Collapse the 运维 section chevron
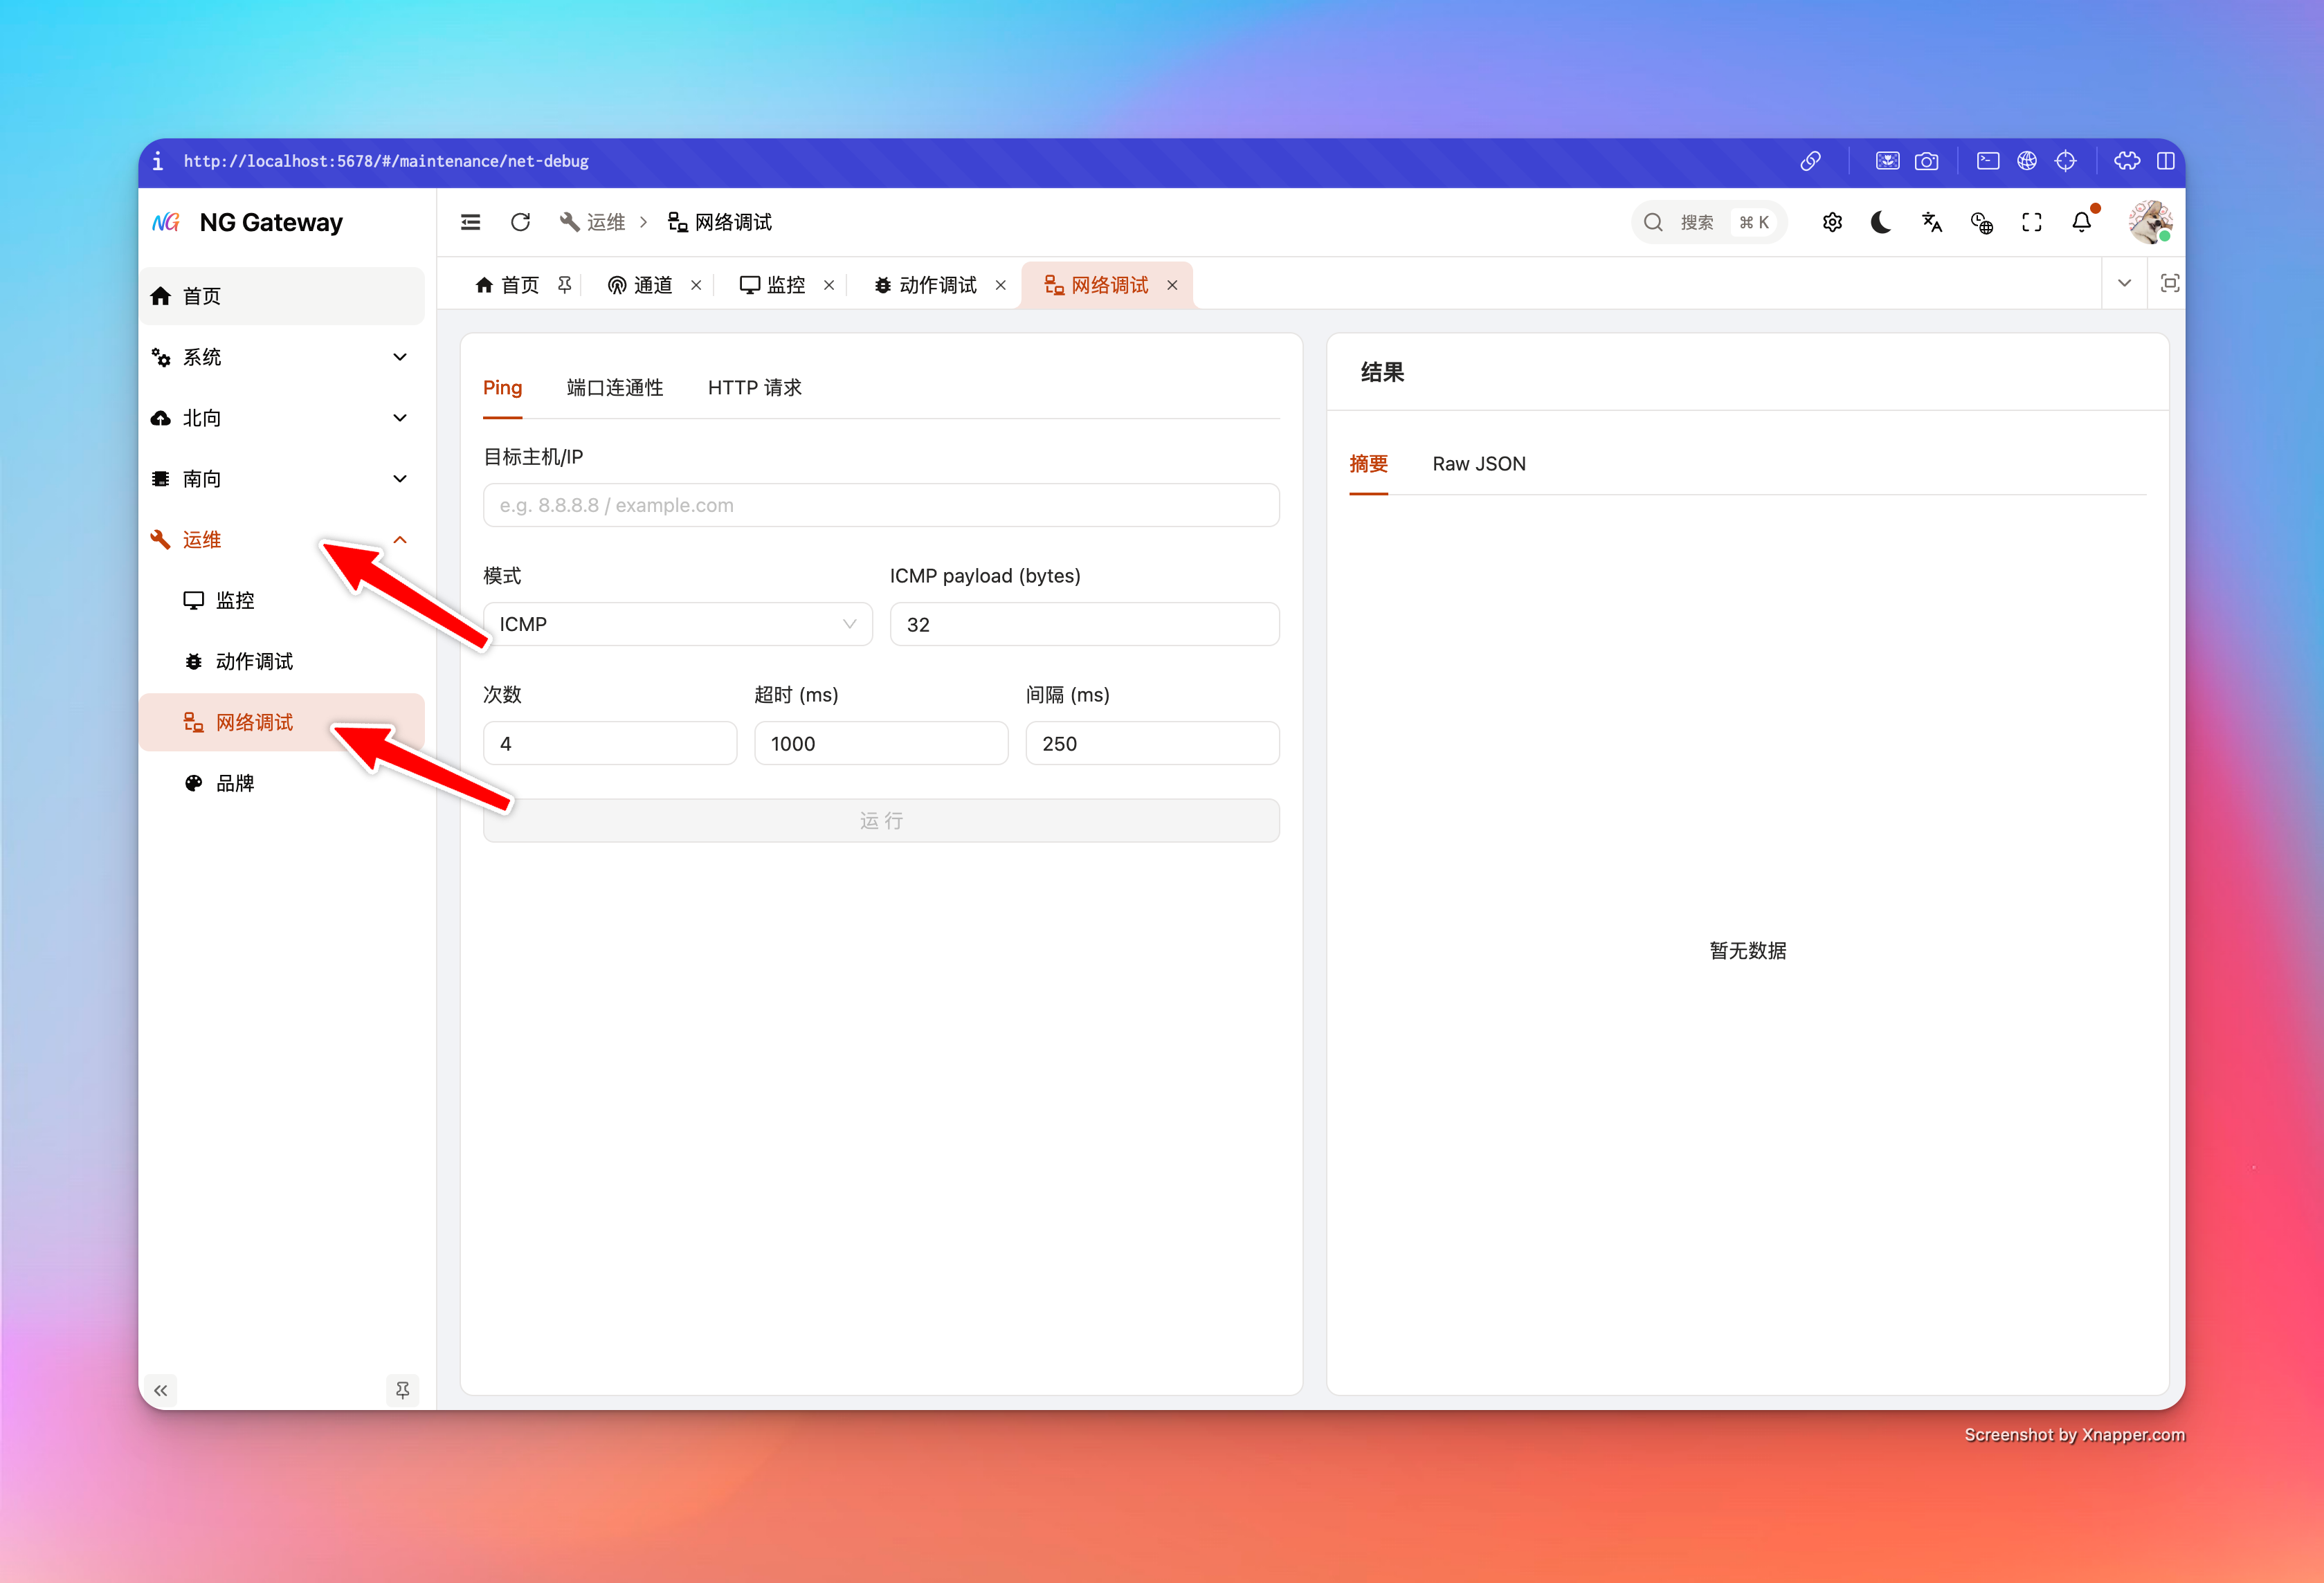The width and height of the screenshot is (2324, 1583). coord(400,539)
